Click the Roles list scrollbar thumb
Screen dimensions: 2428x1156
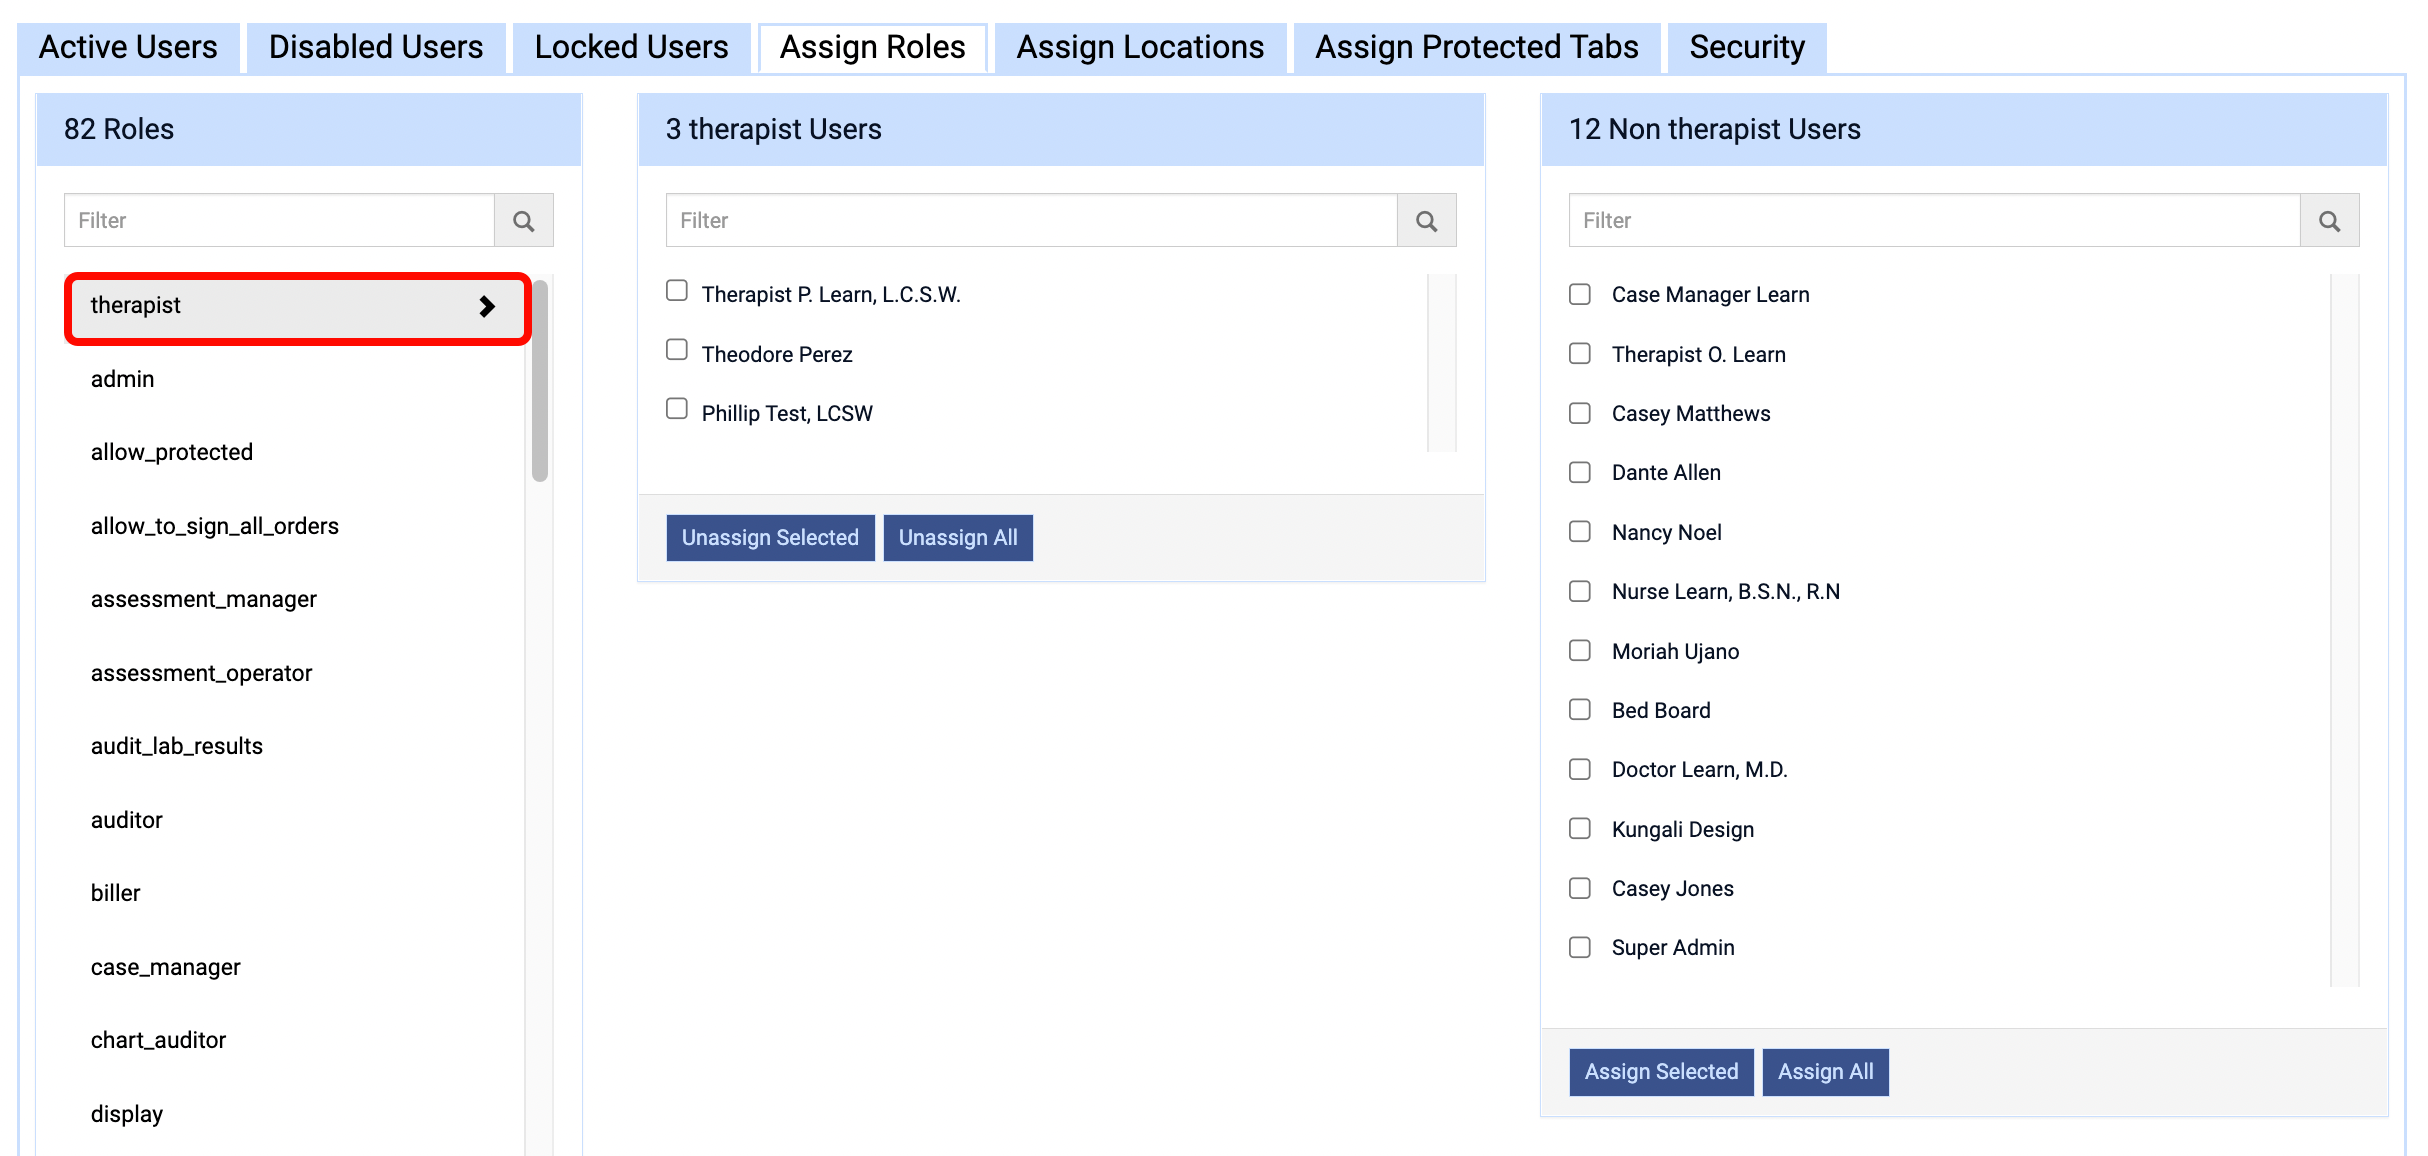(540, 380)
